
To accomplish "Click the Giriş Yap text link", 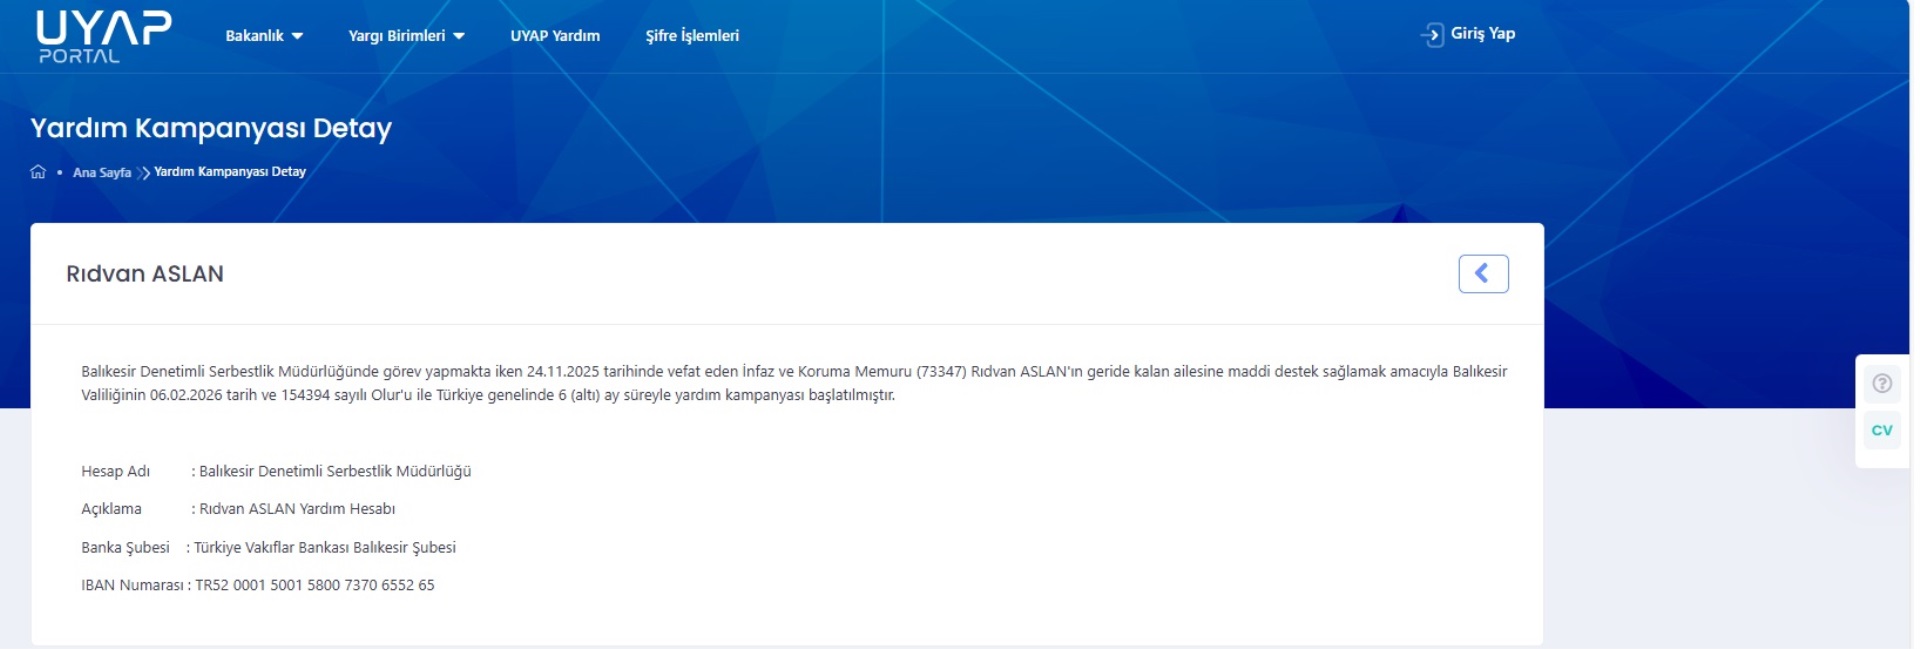I will [x=1482, y=34].
